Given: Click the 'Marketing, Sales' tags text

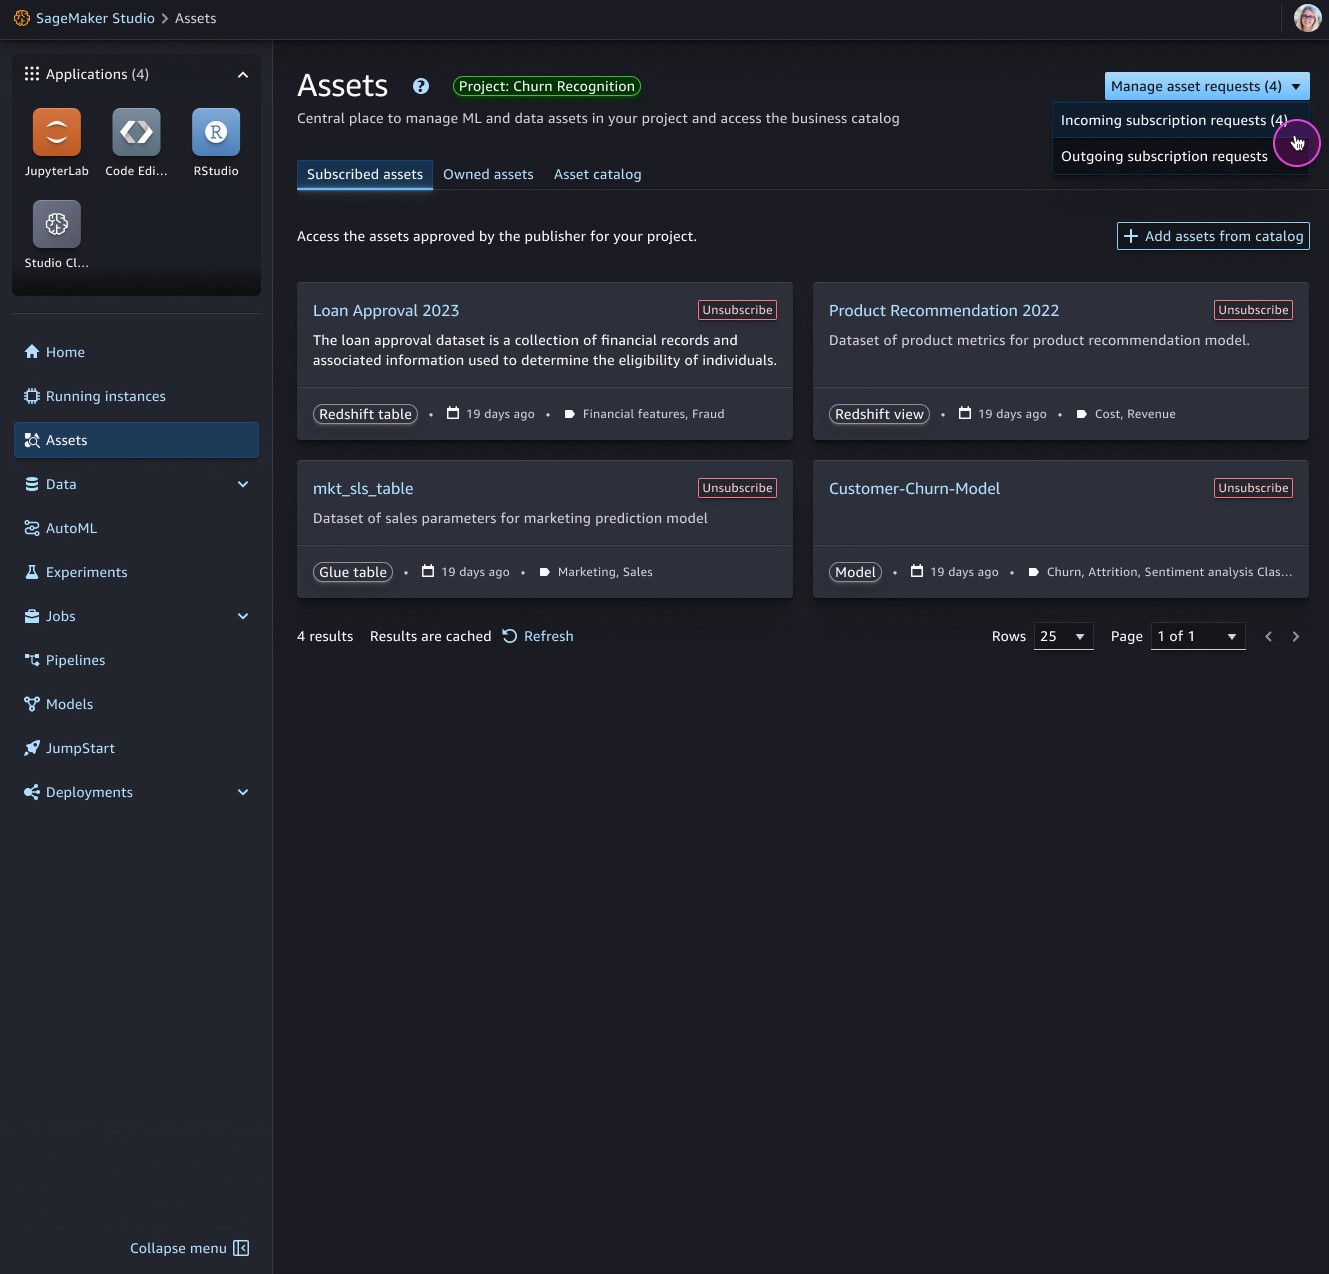Looking at the screenshot, I should pos(605,572).
